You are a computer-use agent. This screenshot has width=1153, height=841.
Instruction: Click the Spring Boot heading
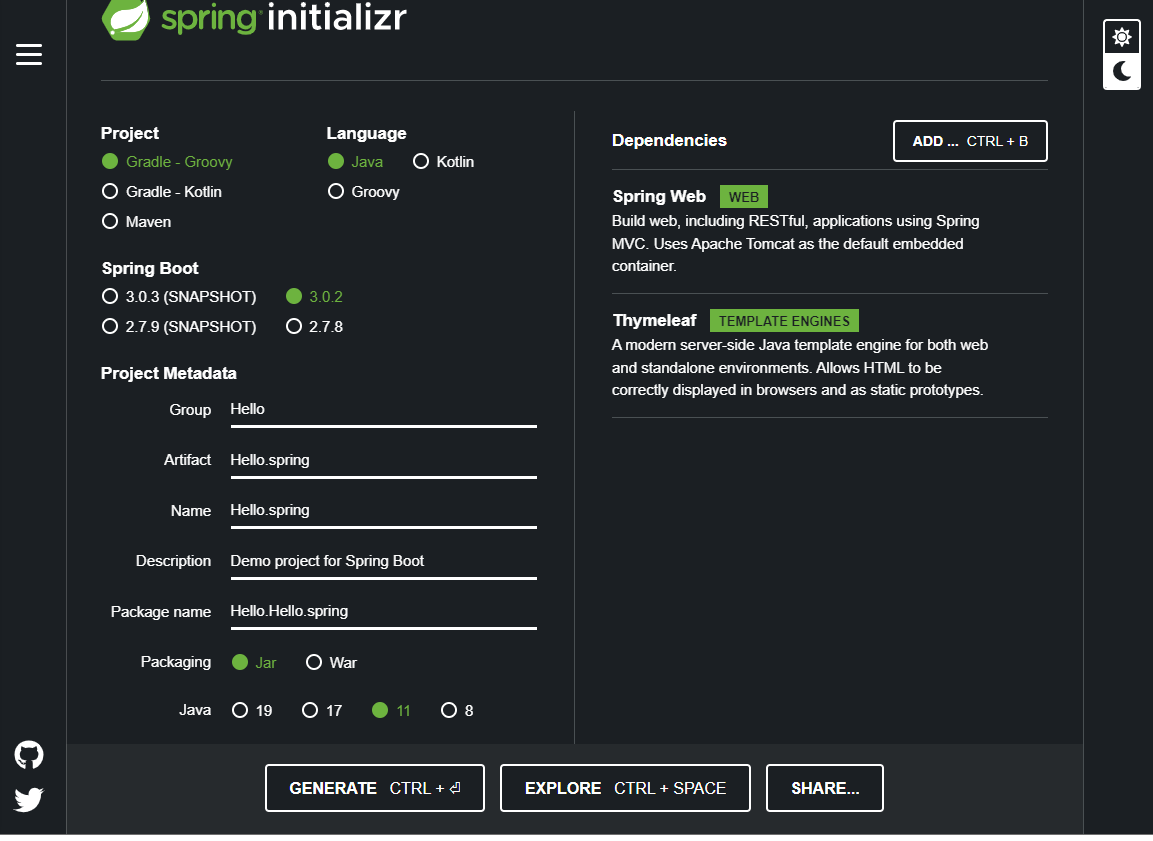coord(150,268)
